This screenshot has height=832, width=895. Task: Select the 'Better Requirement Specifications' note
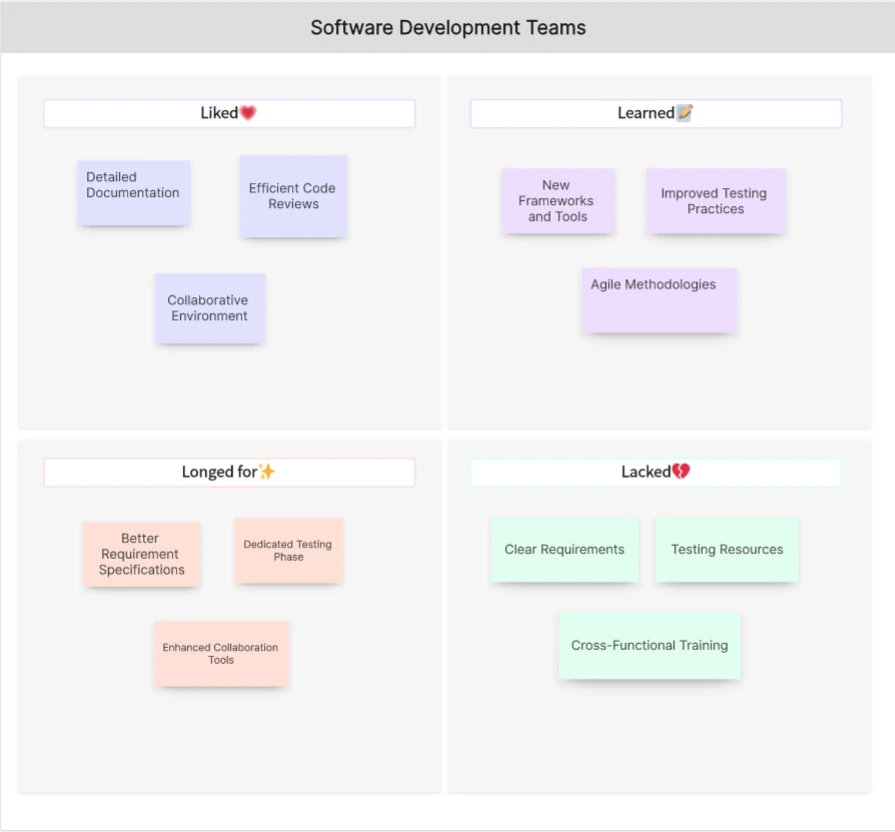coord(142,554)
